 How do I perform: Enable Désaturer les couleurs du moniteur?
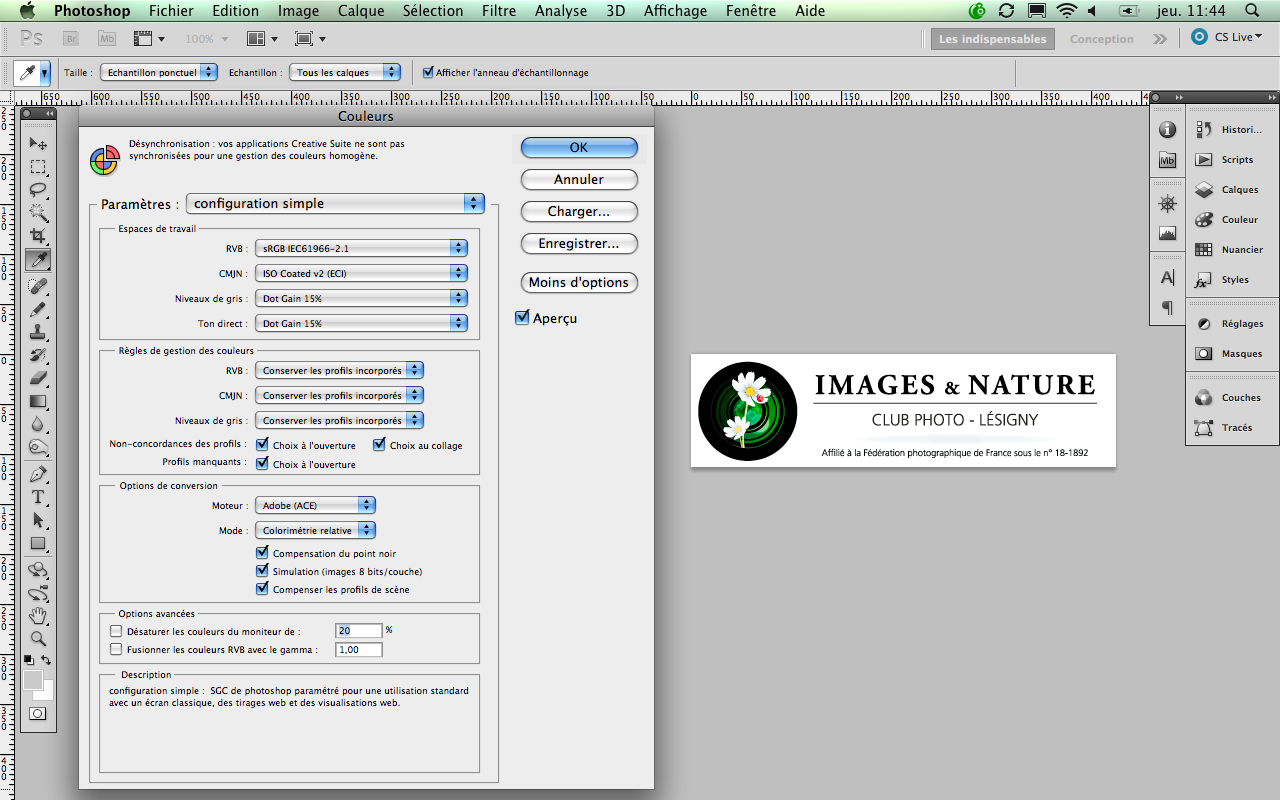[116, 631]
